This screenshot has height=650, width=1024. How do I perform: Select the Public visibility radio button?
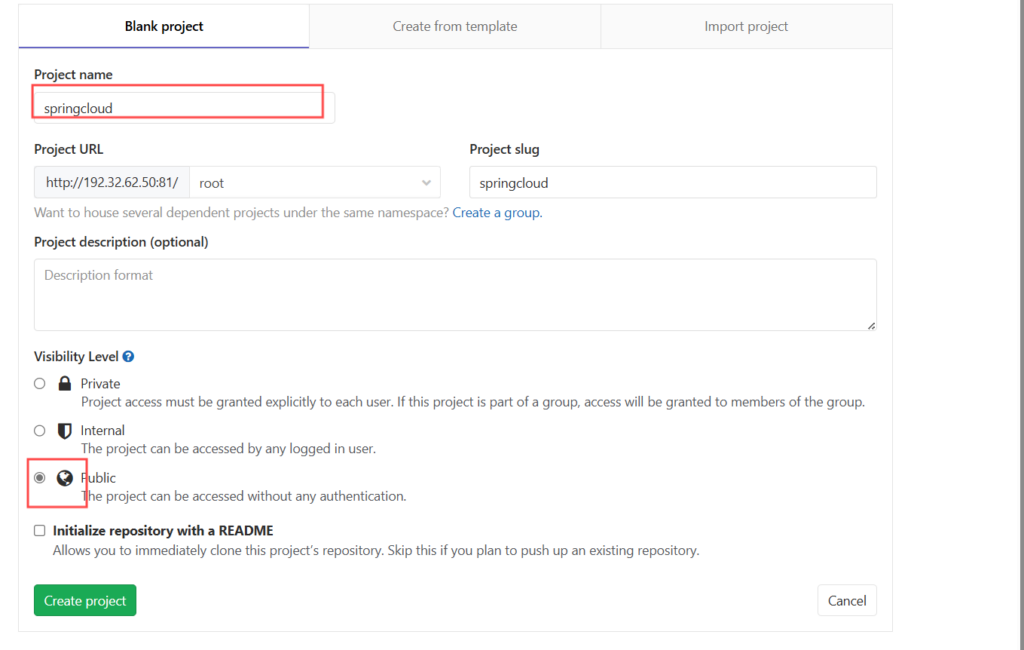pyautogui.click(x=40, y=478)
